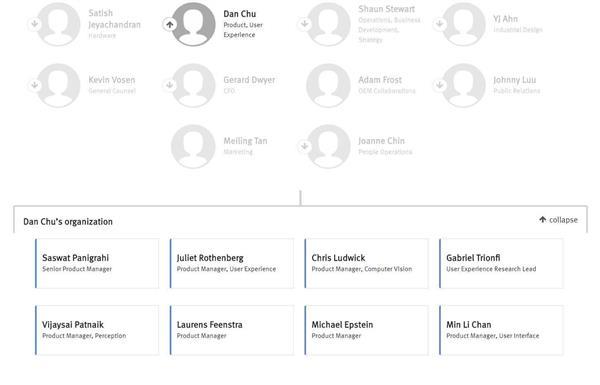Select YJ Ahn's avatar
600x385 pixels.
tap(463, 24)
